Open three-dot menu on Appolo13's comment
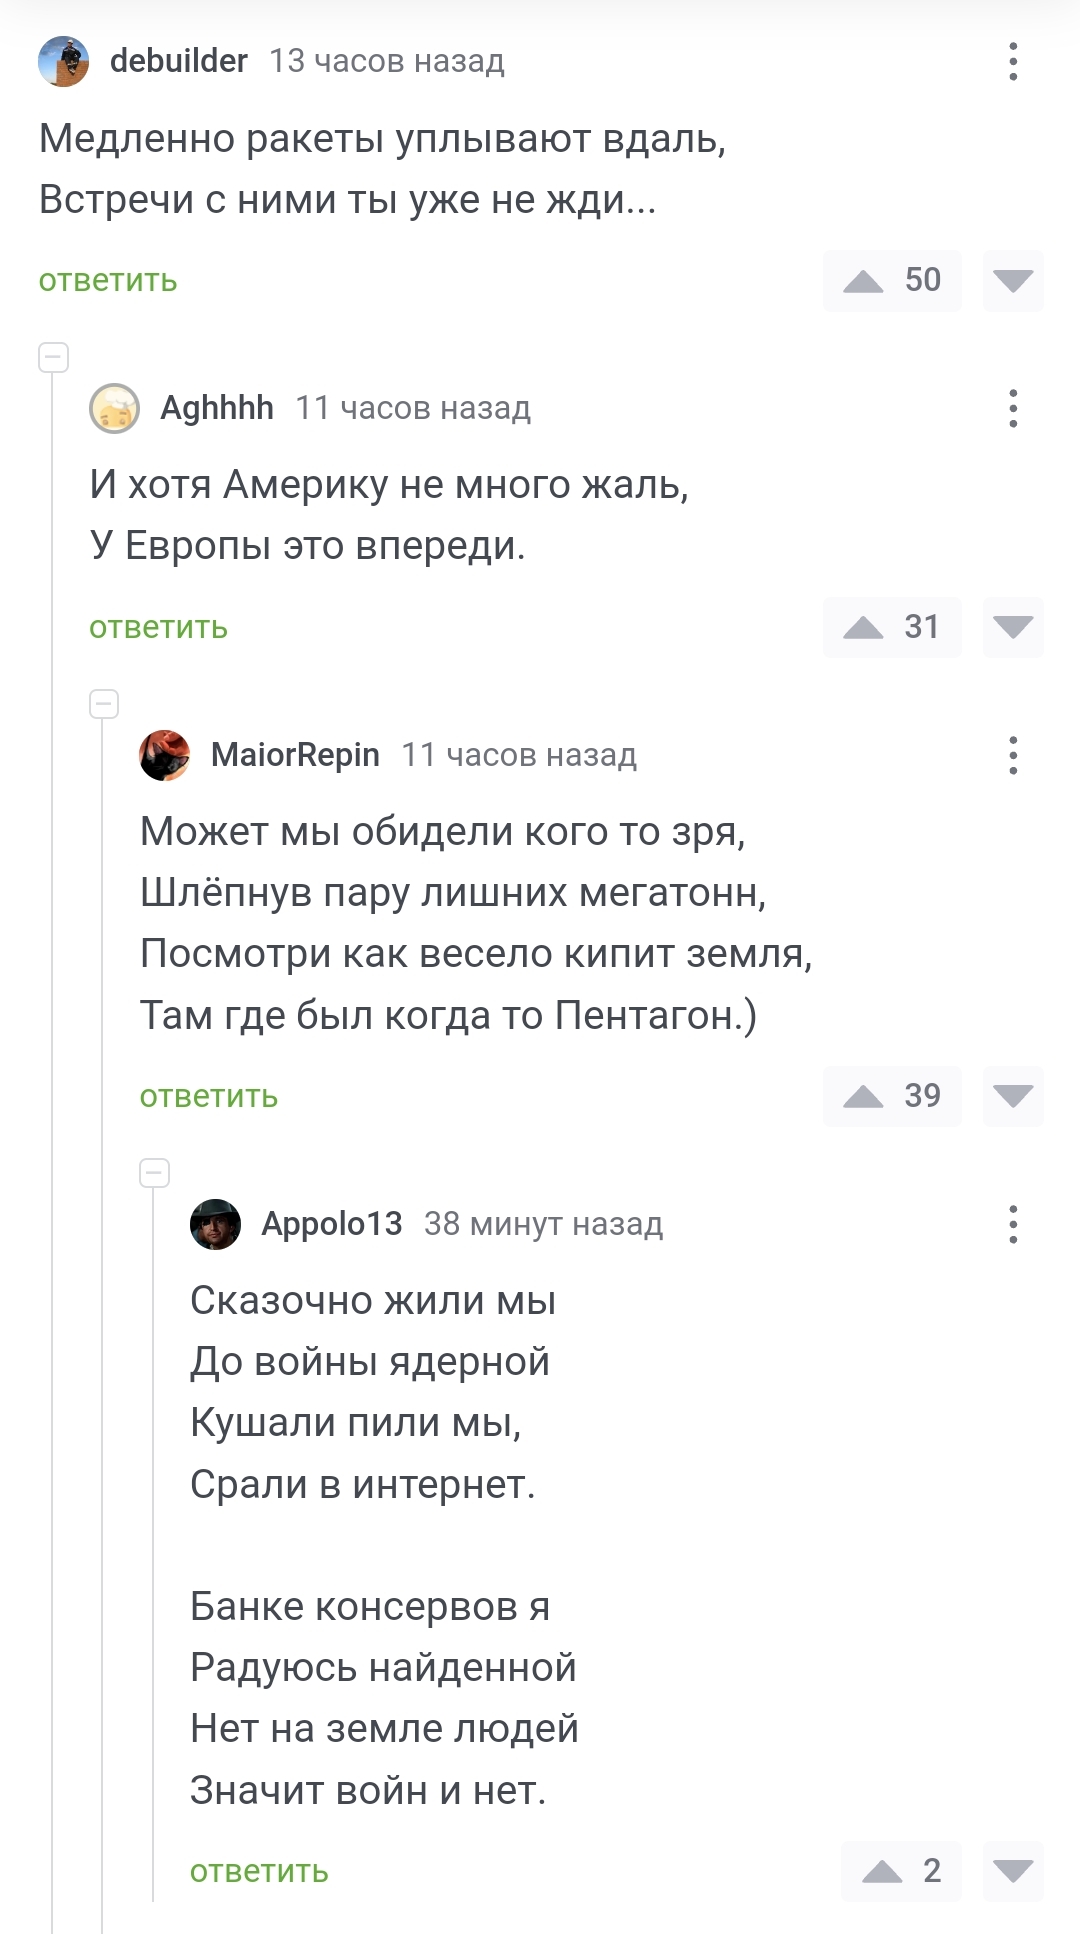The width and height of the screenshot is (1080, 1934). point(1013,1224)
